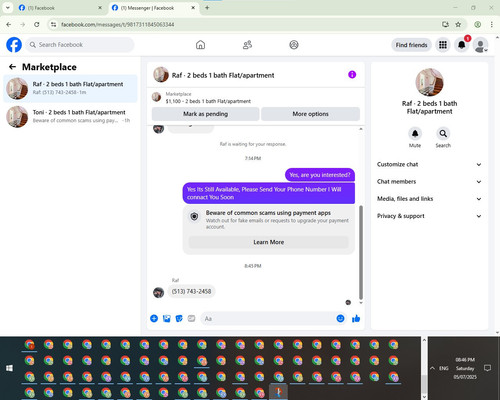Open the Marketplace listing $1,100 link
Viewport: 500px width, 400px height.
pos(208,101)
